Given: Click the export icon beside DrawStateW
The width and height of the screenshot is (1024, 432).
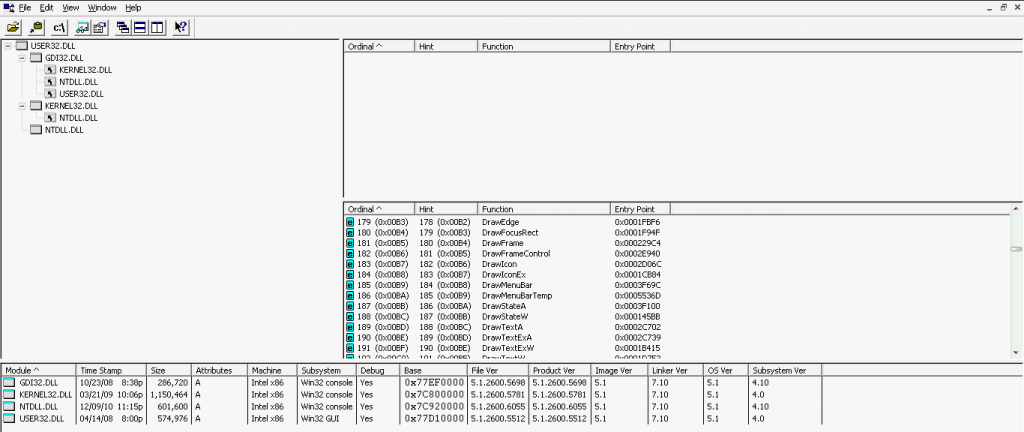Looking at the screenshot, I should (x=349, y=316).
